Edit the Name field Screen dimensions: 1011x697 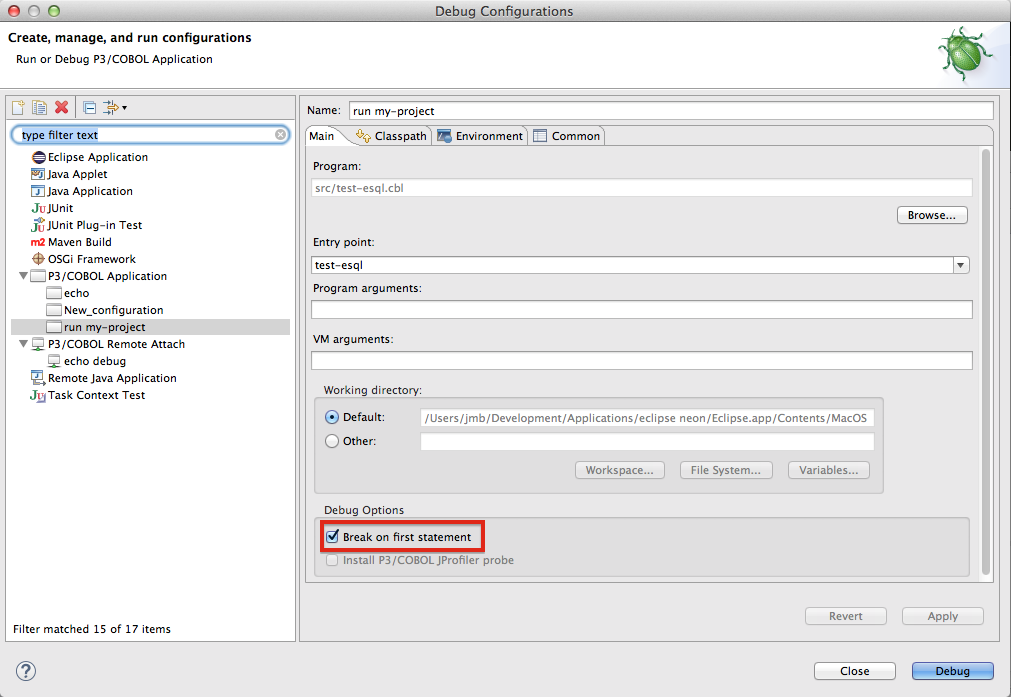(671, 110)
